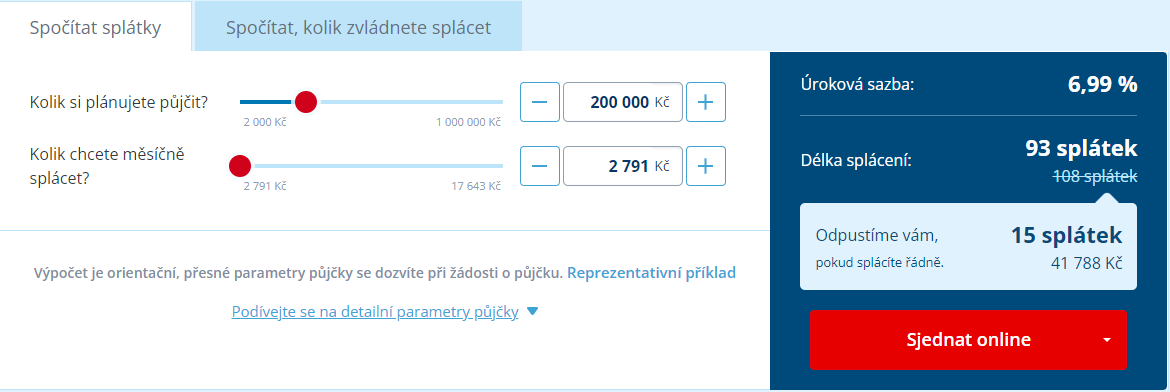The width and height of the screenshot is (1170, 392).
Task: Increase monthly payment with plus button
Action: (x=705, y=166)
